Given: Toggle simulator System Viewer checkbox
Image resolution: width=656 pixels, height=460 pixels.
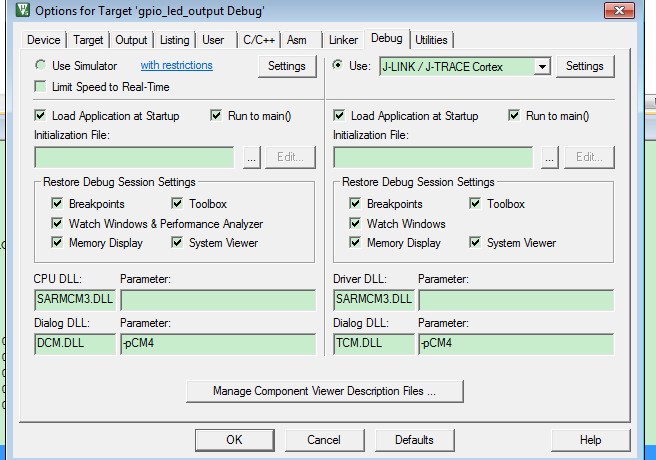Looking at the screenshot, I should (177, 243).
